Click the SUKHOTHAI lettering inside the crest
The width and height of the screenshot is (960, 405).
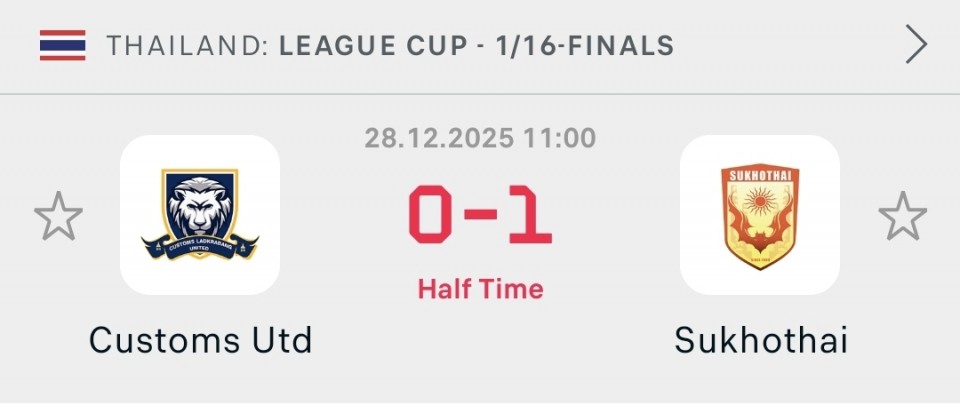click(760, 177)
